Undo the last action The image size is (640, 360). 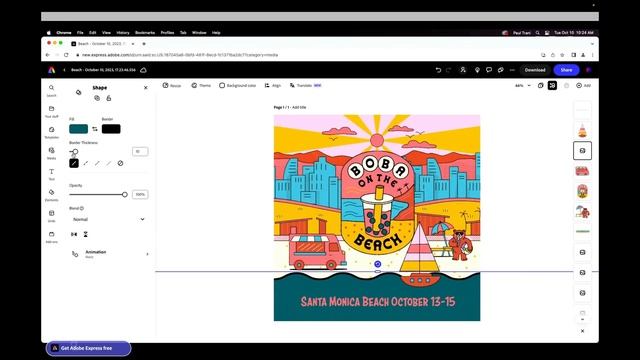pyautogui.click(x=438, y=70)
